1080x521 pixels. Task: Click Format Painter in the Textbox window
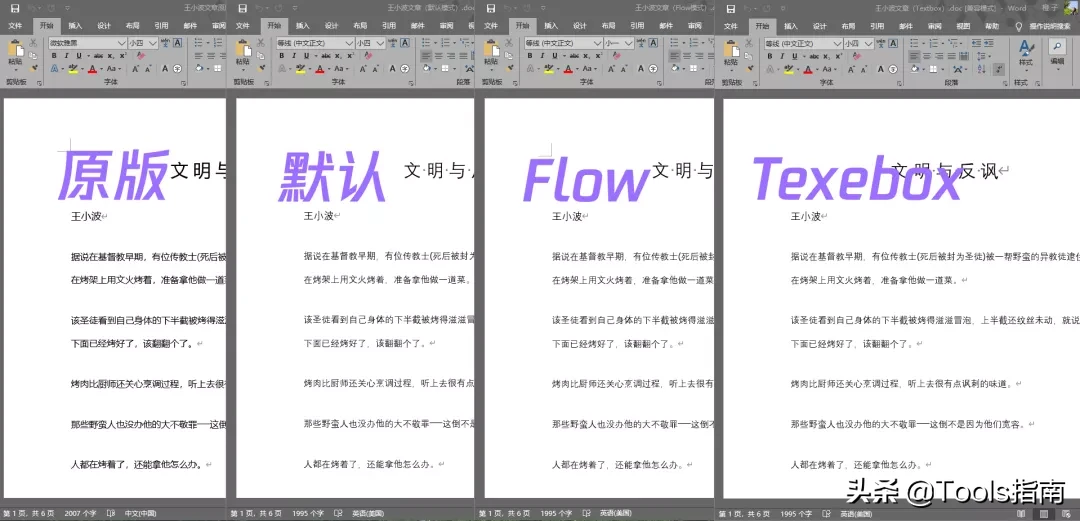749,69
